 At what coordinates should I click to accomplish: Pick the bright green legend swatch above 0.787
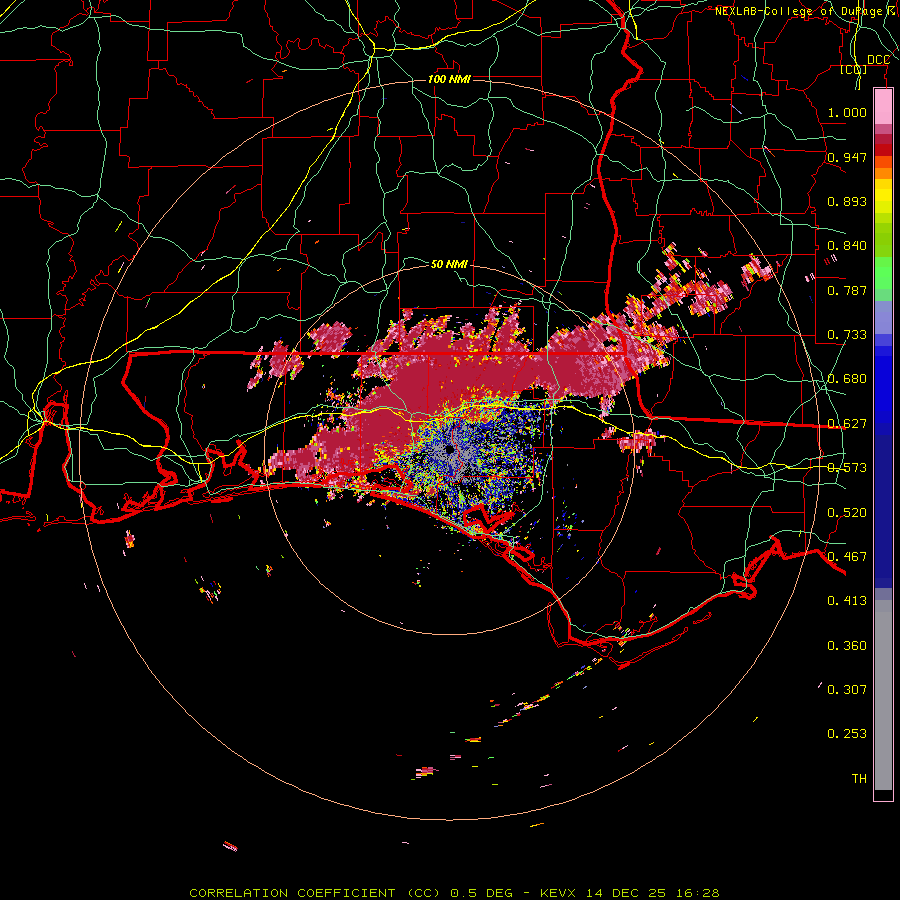(883, 274)
